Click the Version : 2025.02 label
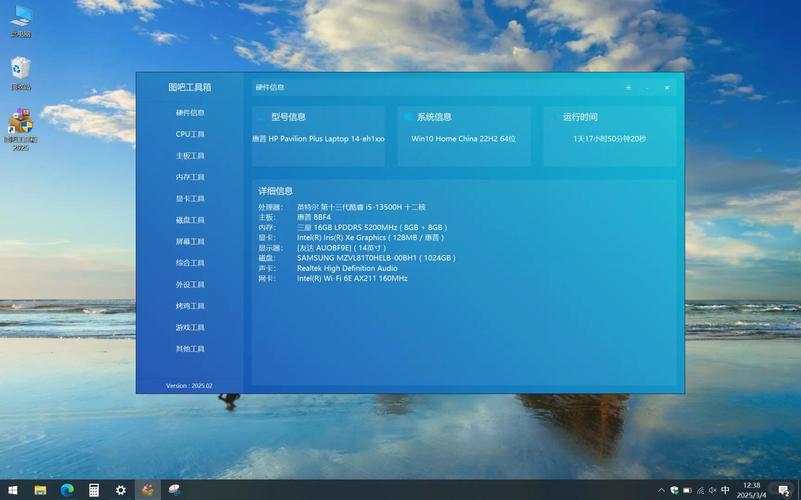 coord(189,386)
